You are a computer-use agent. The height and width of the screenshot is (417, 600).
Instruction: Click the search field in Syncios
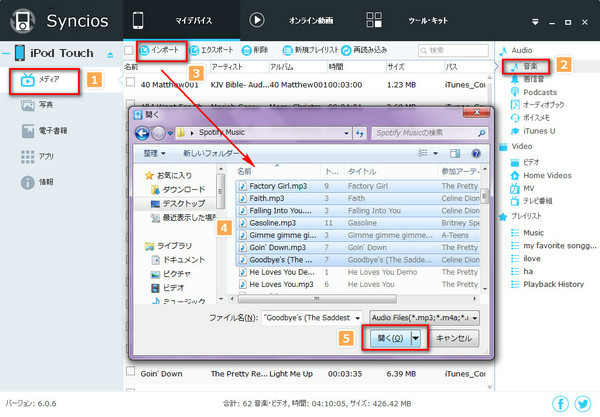(453, 50)
